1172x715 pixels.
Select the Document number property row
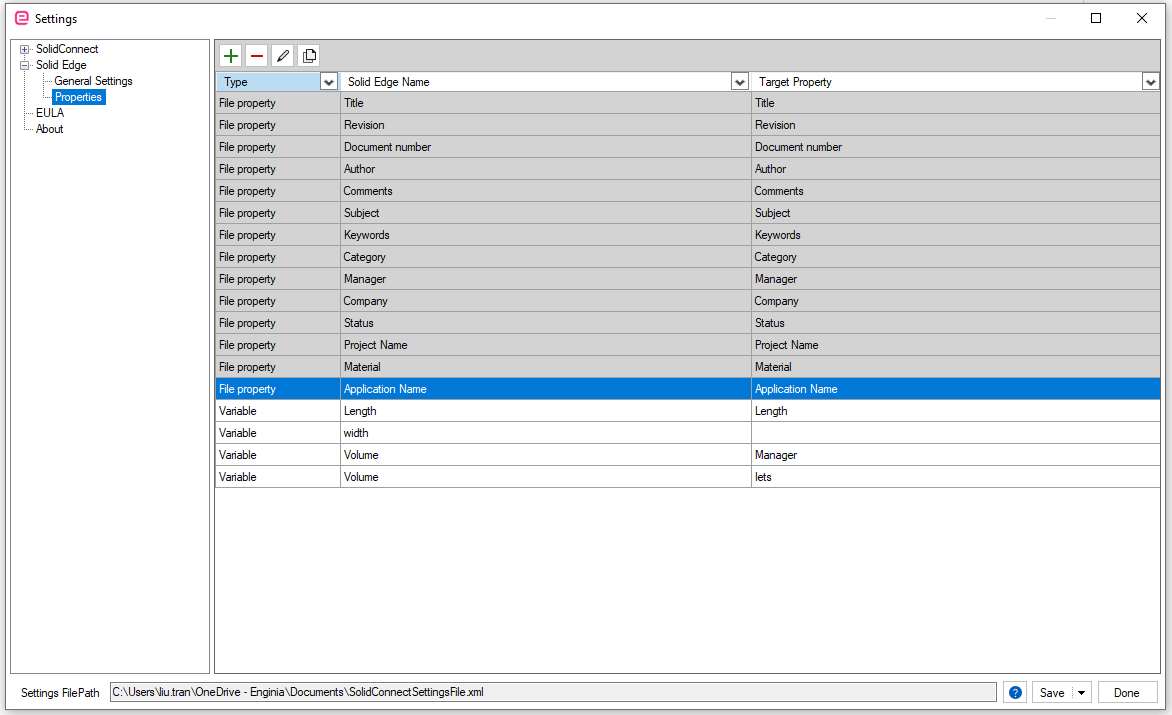point(688,147)
